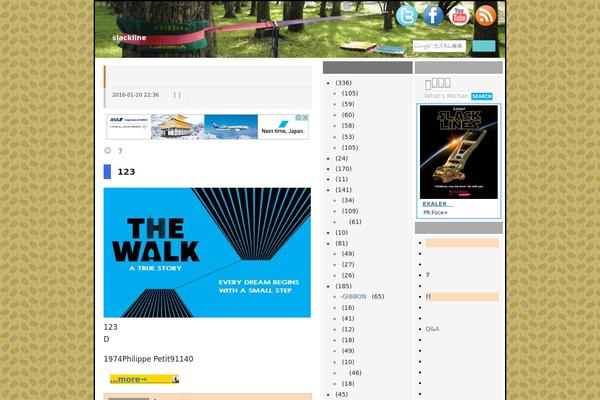Open the YouTube channel icon

point(459,16)
